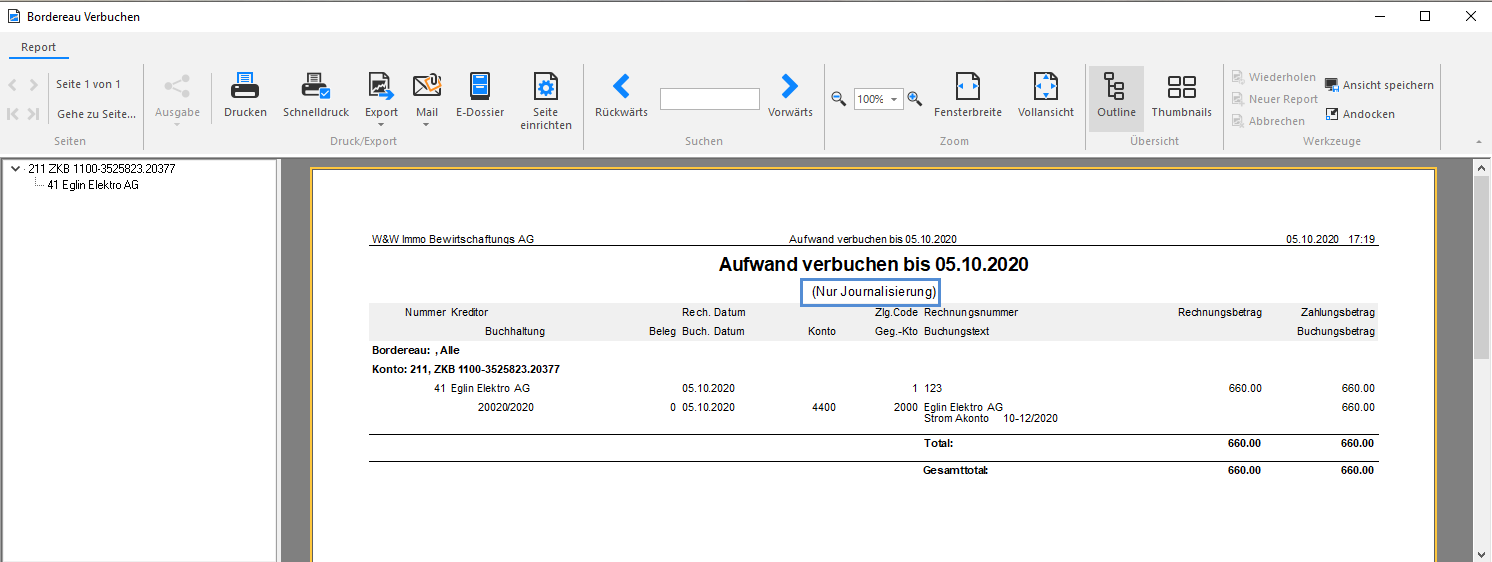Click Ansicht speichern icon
Viewport: 1492px width, 562px height.
[1332, 86]
